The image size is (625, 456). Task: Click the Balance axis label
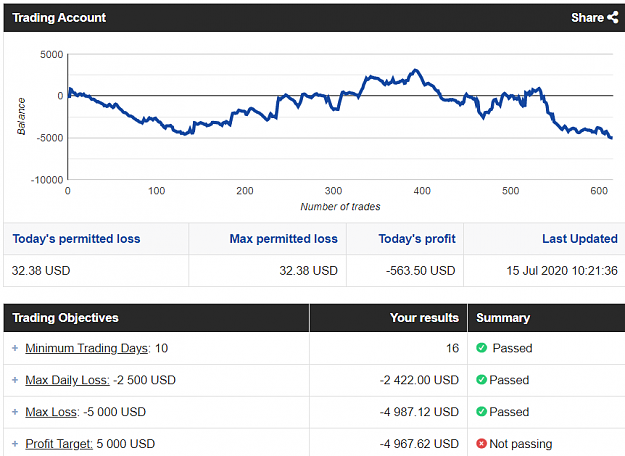(21, 116)
